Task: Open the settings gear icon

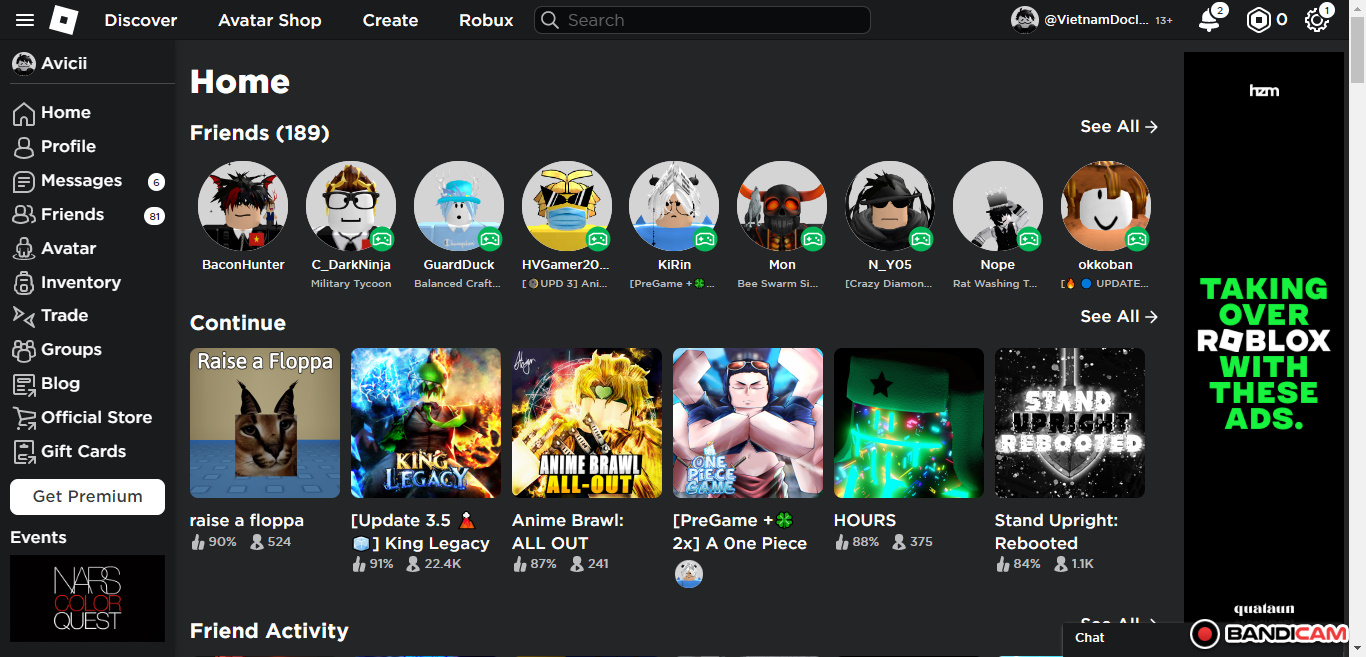Action: [x=1316, y=20]
